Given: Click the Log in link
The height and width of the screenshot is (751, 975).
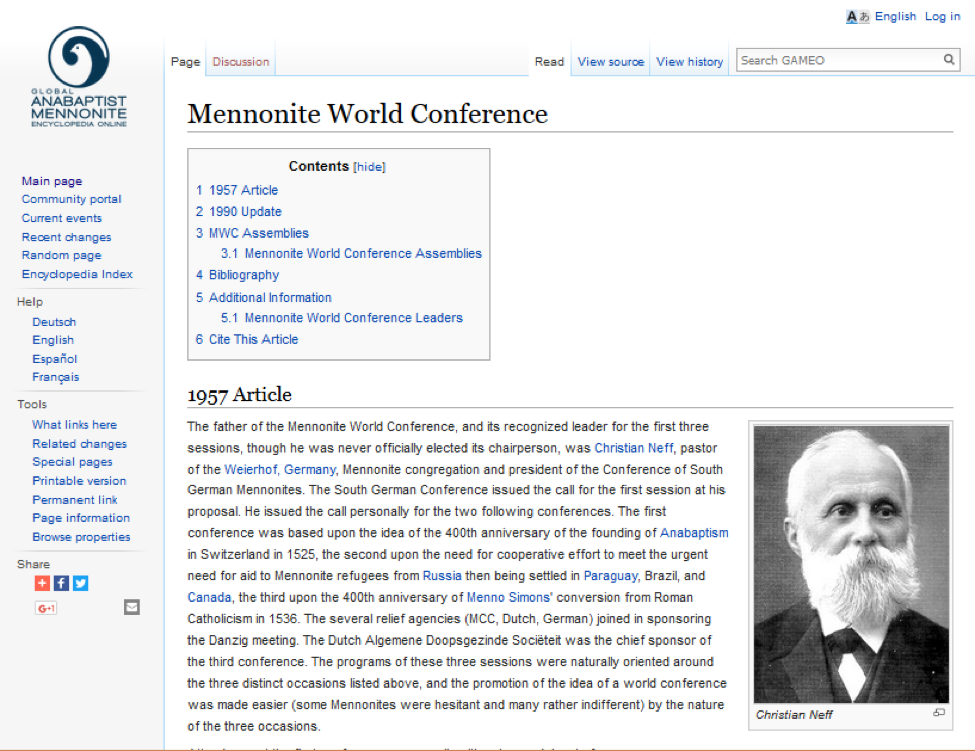Looking at the screenshot, I should (942, 16).
